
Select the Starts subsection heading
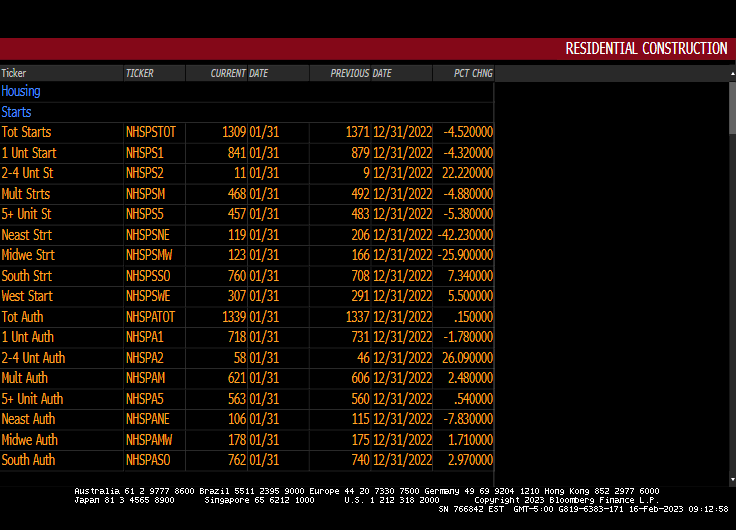tap(16, 112)
